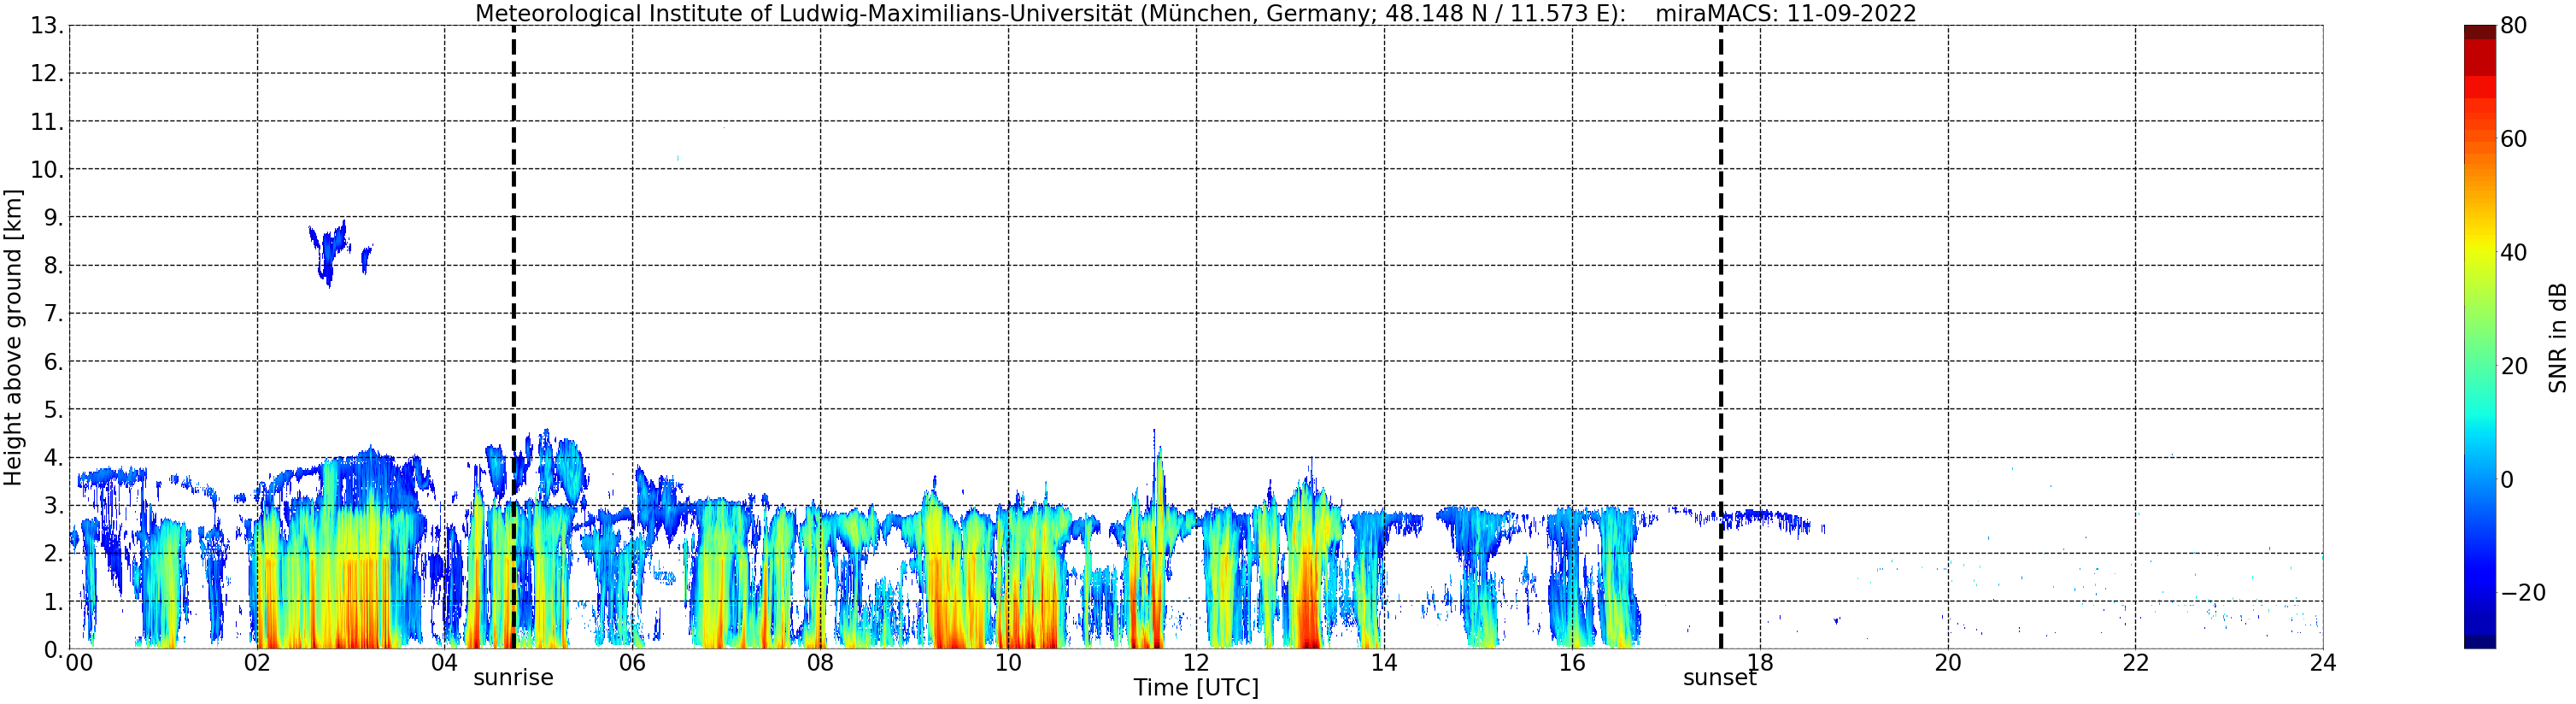The width and height of the screenshot is (2576, 704).
Task: Click the time axis tick '22'
Action: (x=2136, y=663)
